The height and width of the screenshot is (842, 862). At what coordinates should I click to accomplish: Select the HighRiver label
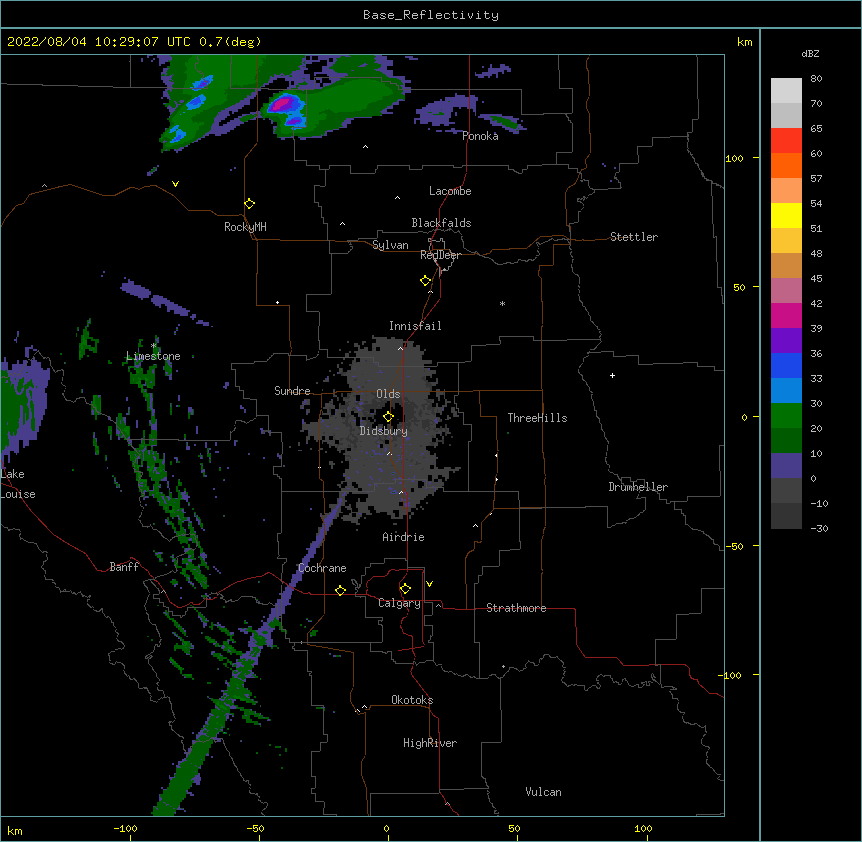pos(430,743)
